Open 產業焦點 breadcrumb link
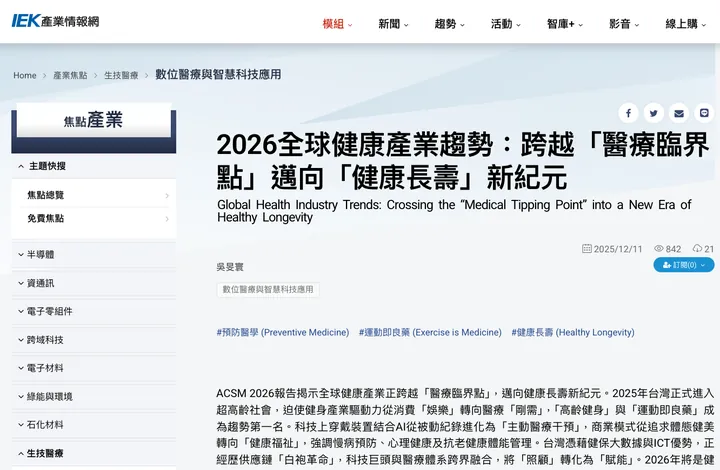Screen dimensions: 720x470 pos(70,75)
